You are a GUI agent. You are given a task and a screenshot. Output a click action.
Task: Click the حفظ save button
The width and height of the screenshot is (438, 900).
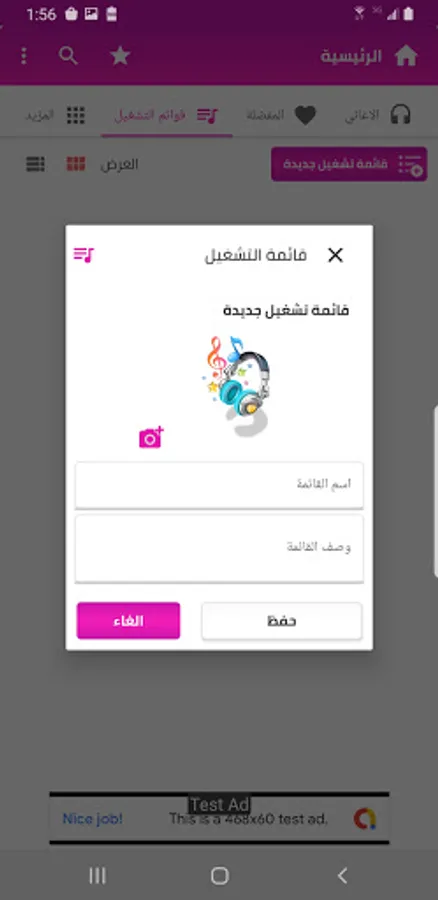[x=282, y=620]
